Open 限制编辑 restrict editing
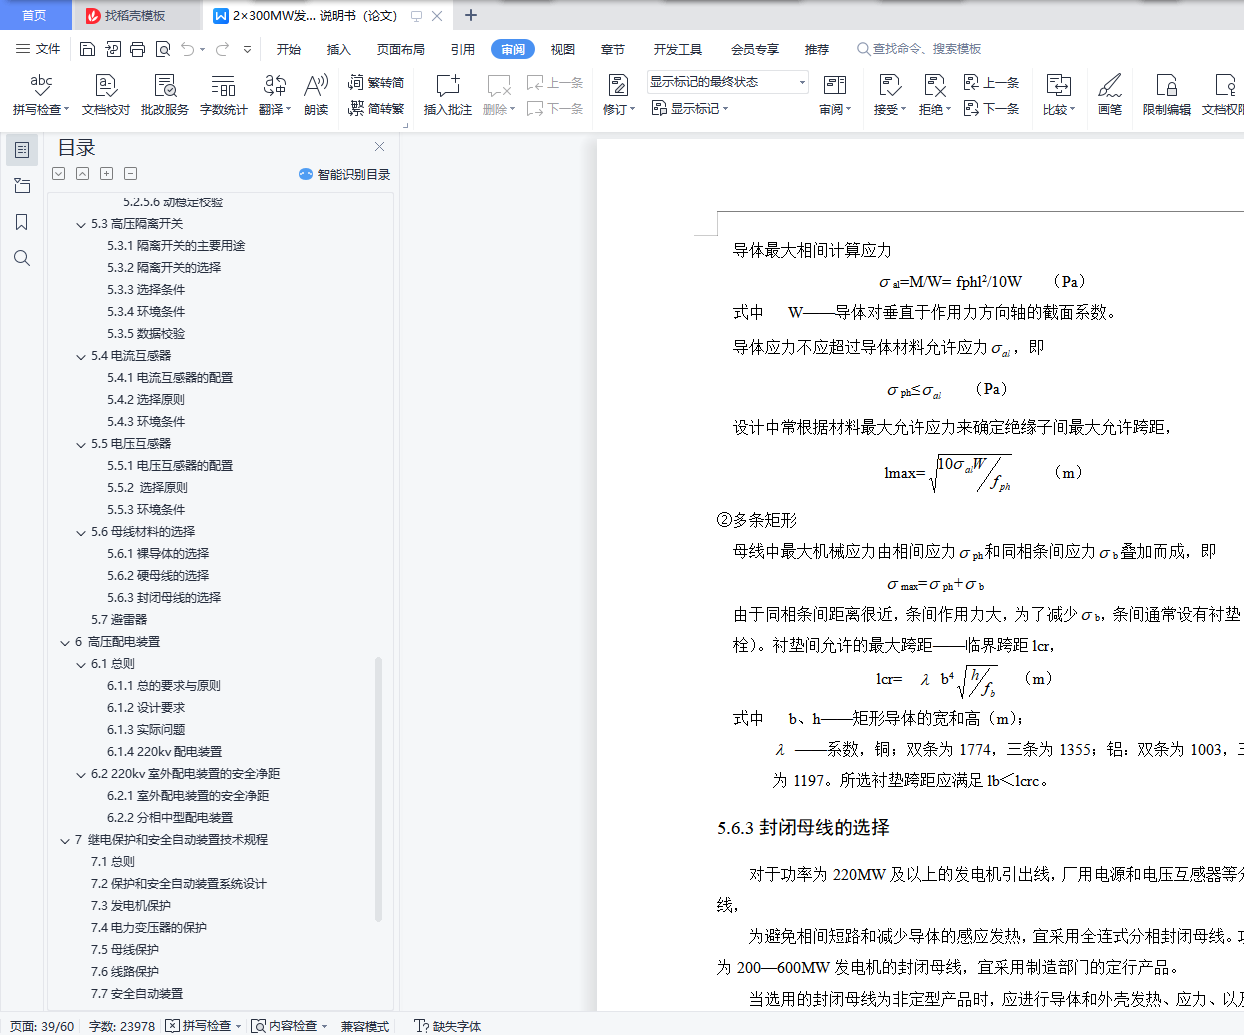The height and width of the screenshot is (1035, 1244). [x=1167, y=95]
